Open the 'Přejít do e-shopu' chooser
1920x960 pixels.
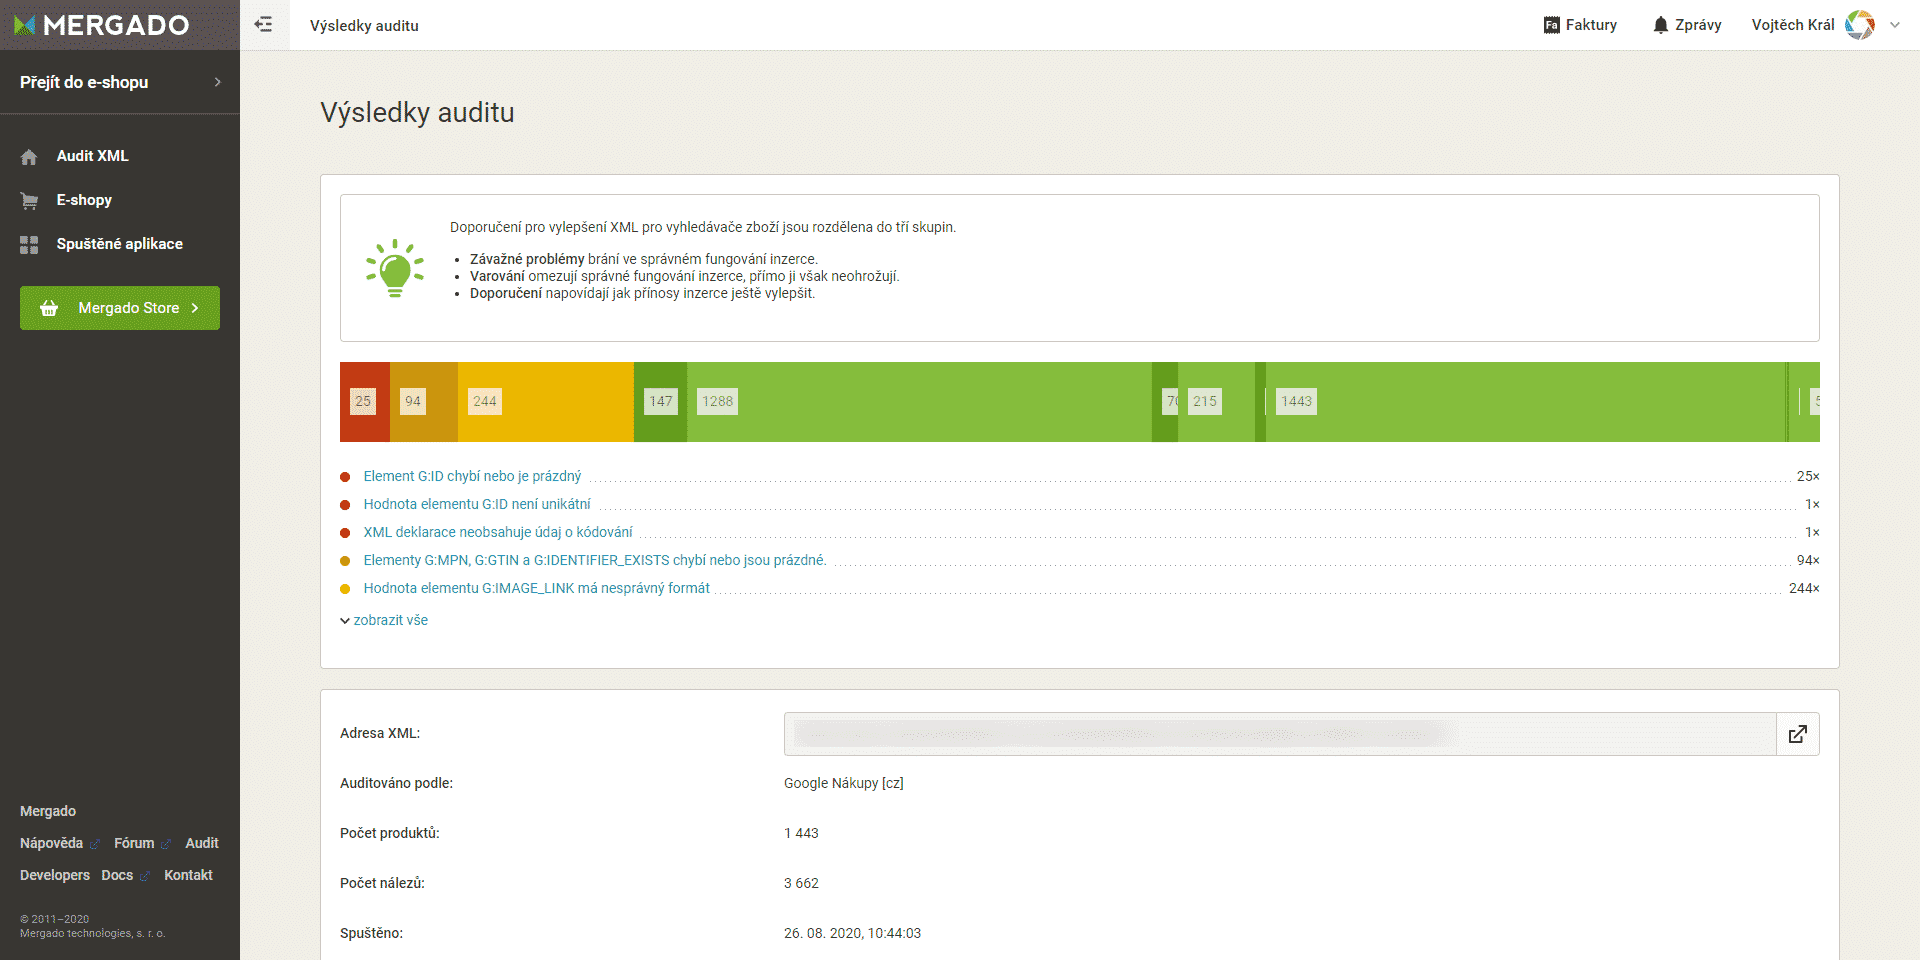120,82
